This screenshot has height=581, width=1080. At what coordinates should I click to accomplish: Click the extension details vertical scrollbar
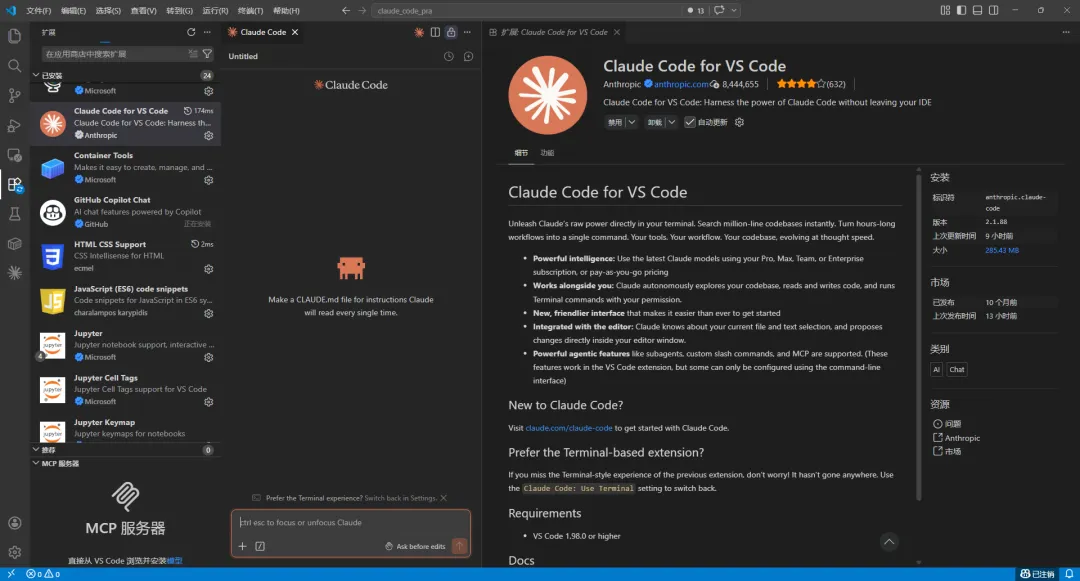click(x=919, y=337)
